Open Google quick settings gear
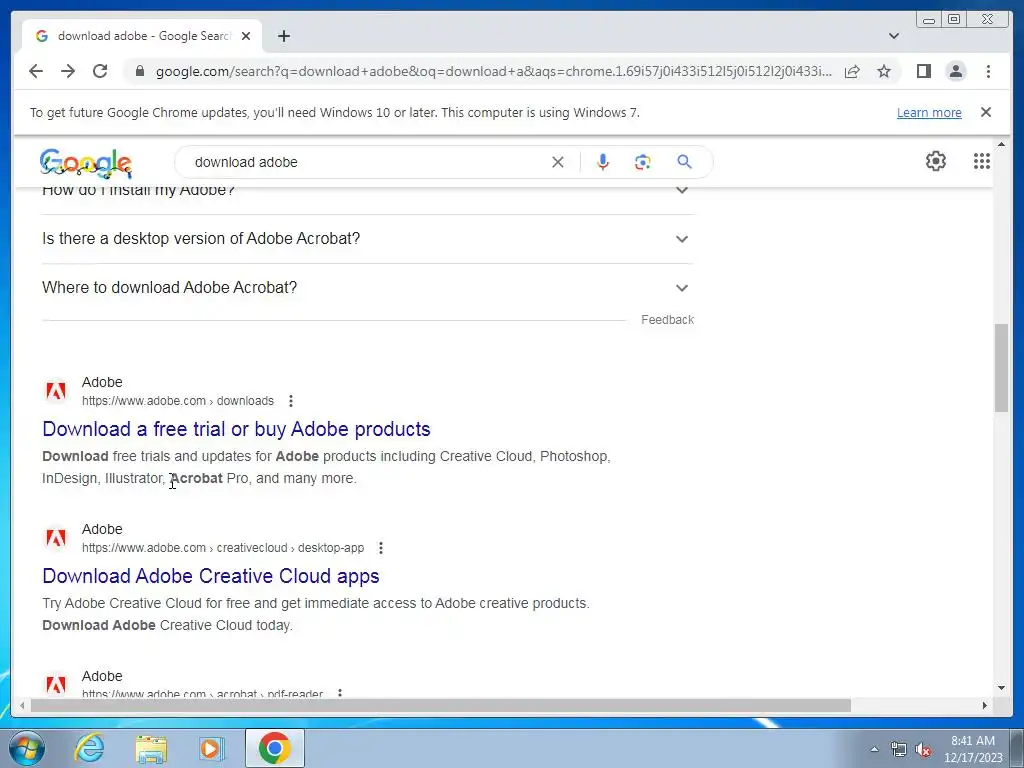1024x768 pixels. (x=936, y=161)
